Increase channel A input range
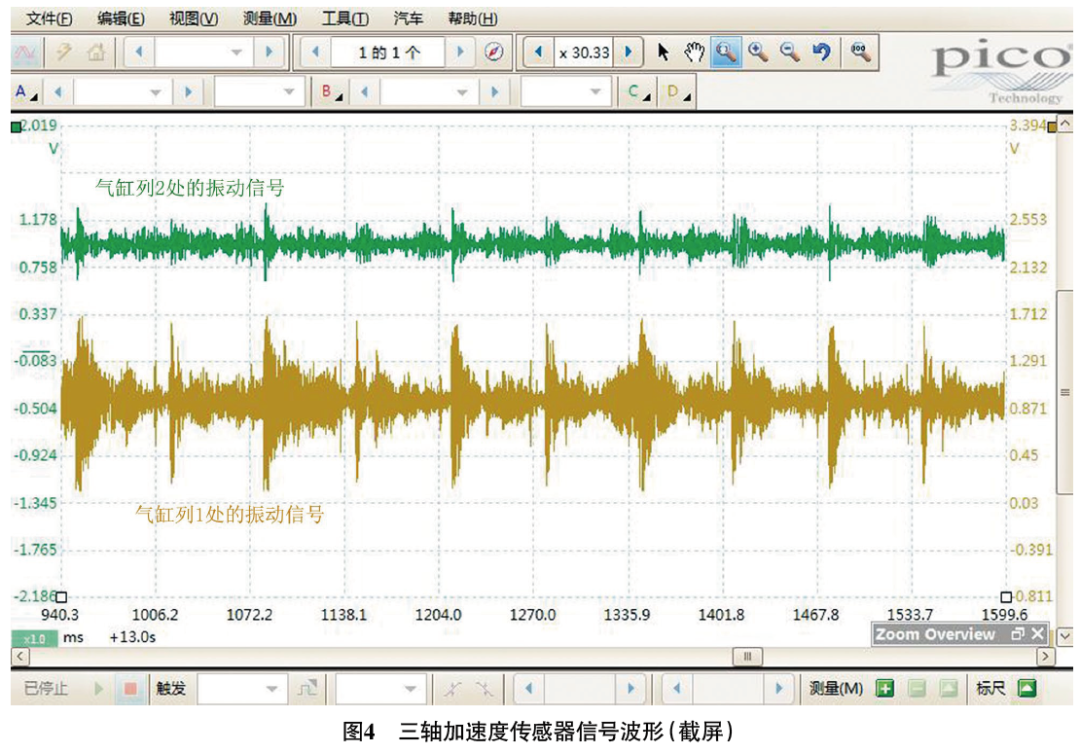This screenshot has height=753, width=1080. [188, 92]
